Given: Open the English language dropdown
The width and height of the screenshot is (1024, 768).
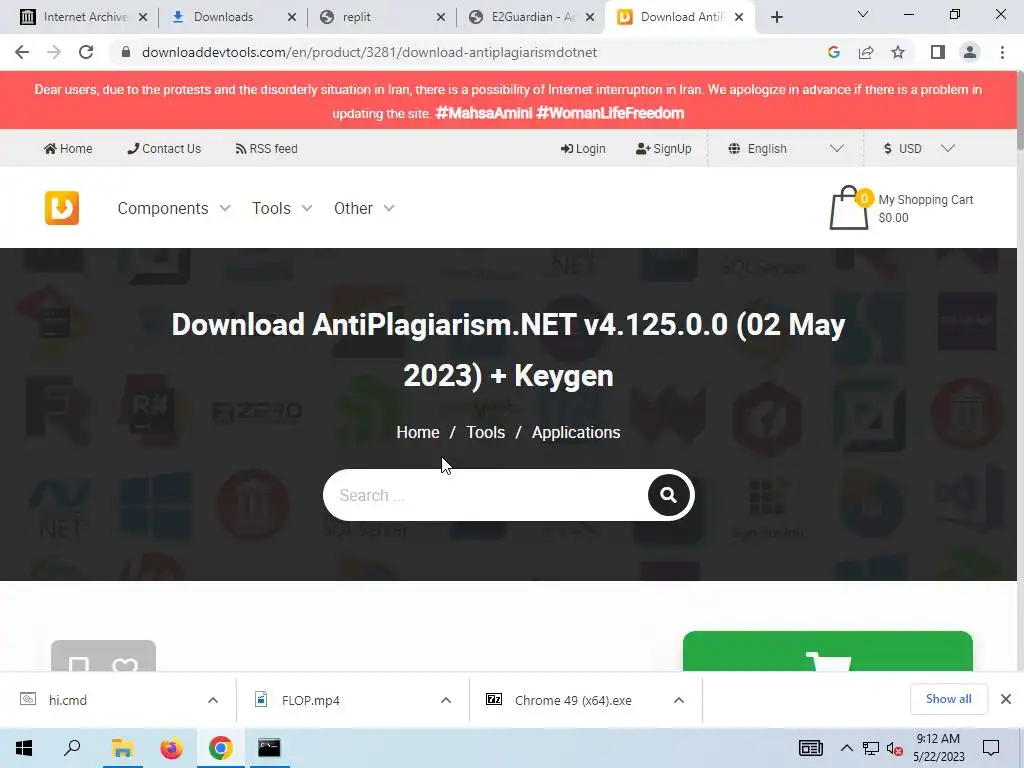Looking at the screenshot, I should [786, 149].
